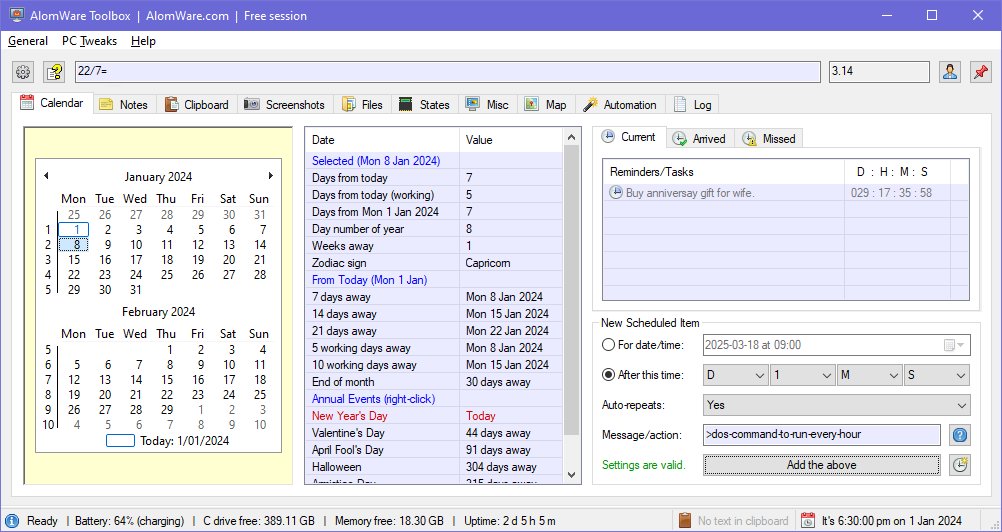
Task: Click the clipboard icon in status bar
Action: pos(685,520)
